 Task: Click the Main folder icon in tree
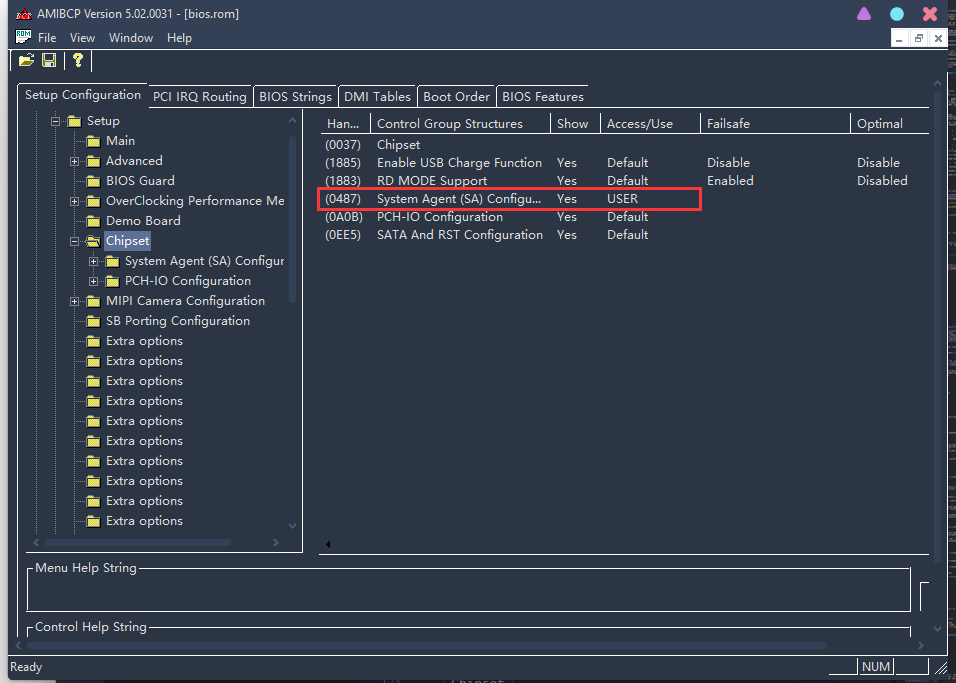tap(93, 141)
